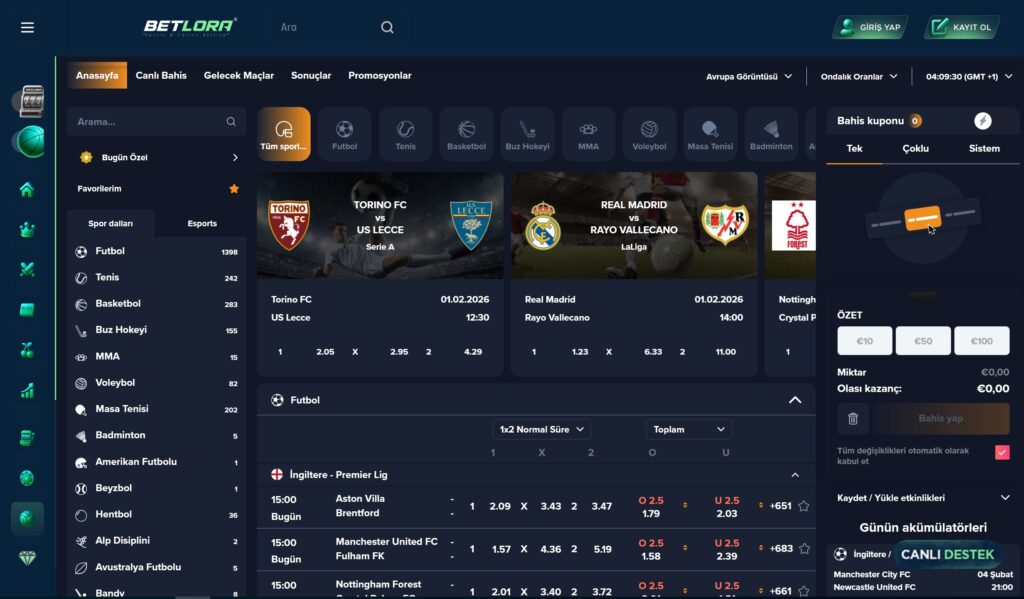Viewport: 1024px width, 599px height.
Task: Open the time zone GMT+1 dropdown
Action: click(969, 76)
